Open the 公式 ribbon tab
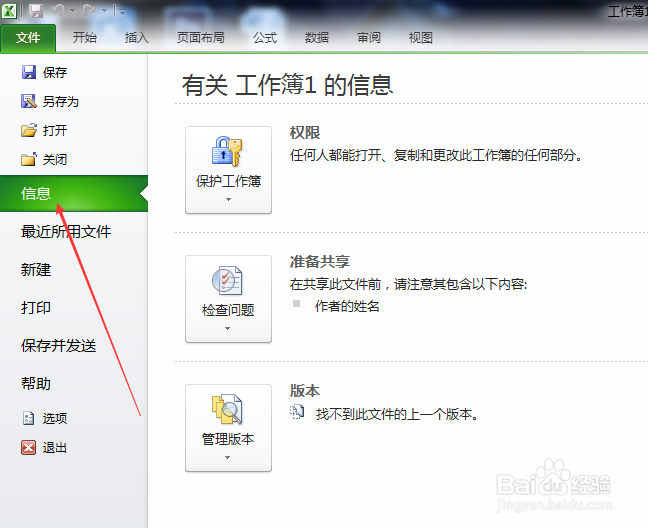This screenshot has height=528, width=648. tap(265, 38)
